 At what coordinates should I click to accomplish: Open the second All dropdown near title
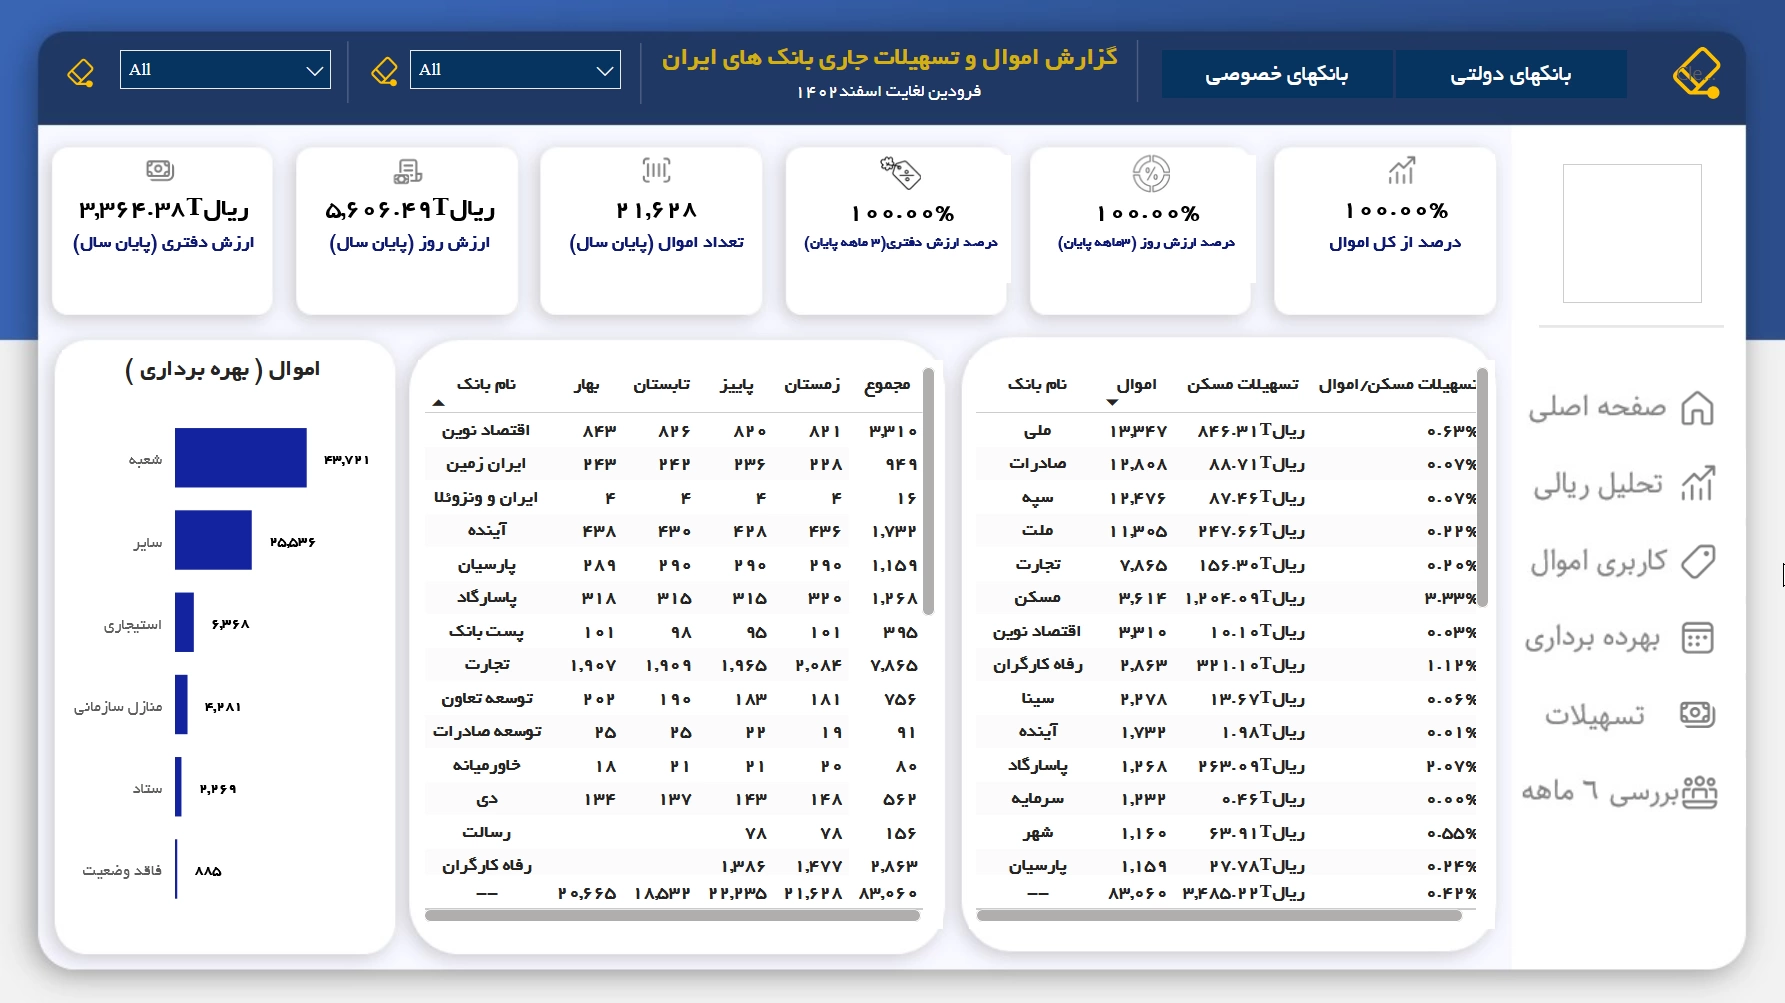(515, 70)
